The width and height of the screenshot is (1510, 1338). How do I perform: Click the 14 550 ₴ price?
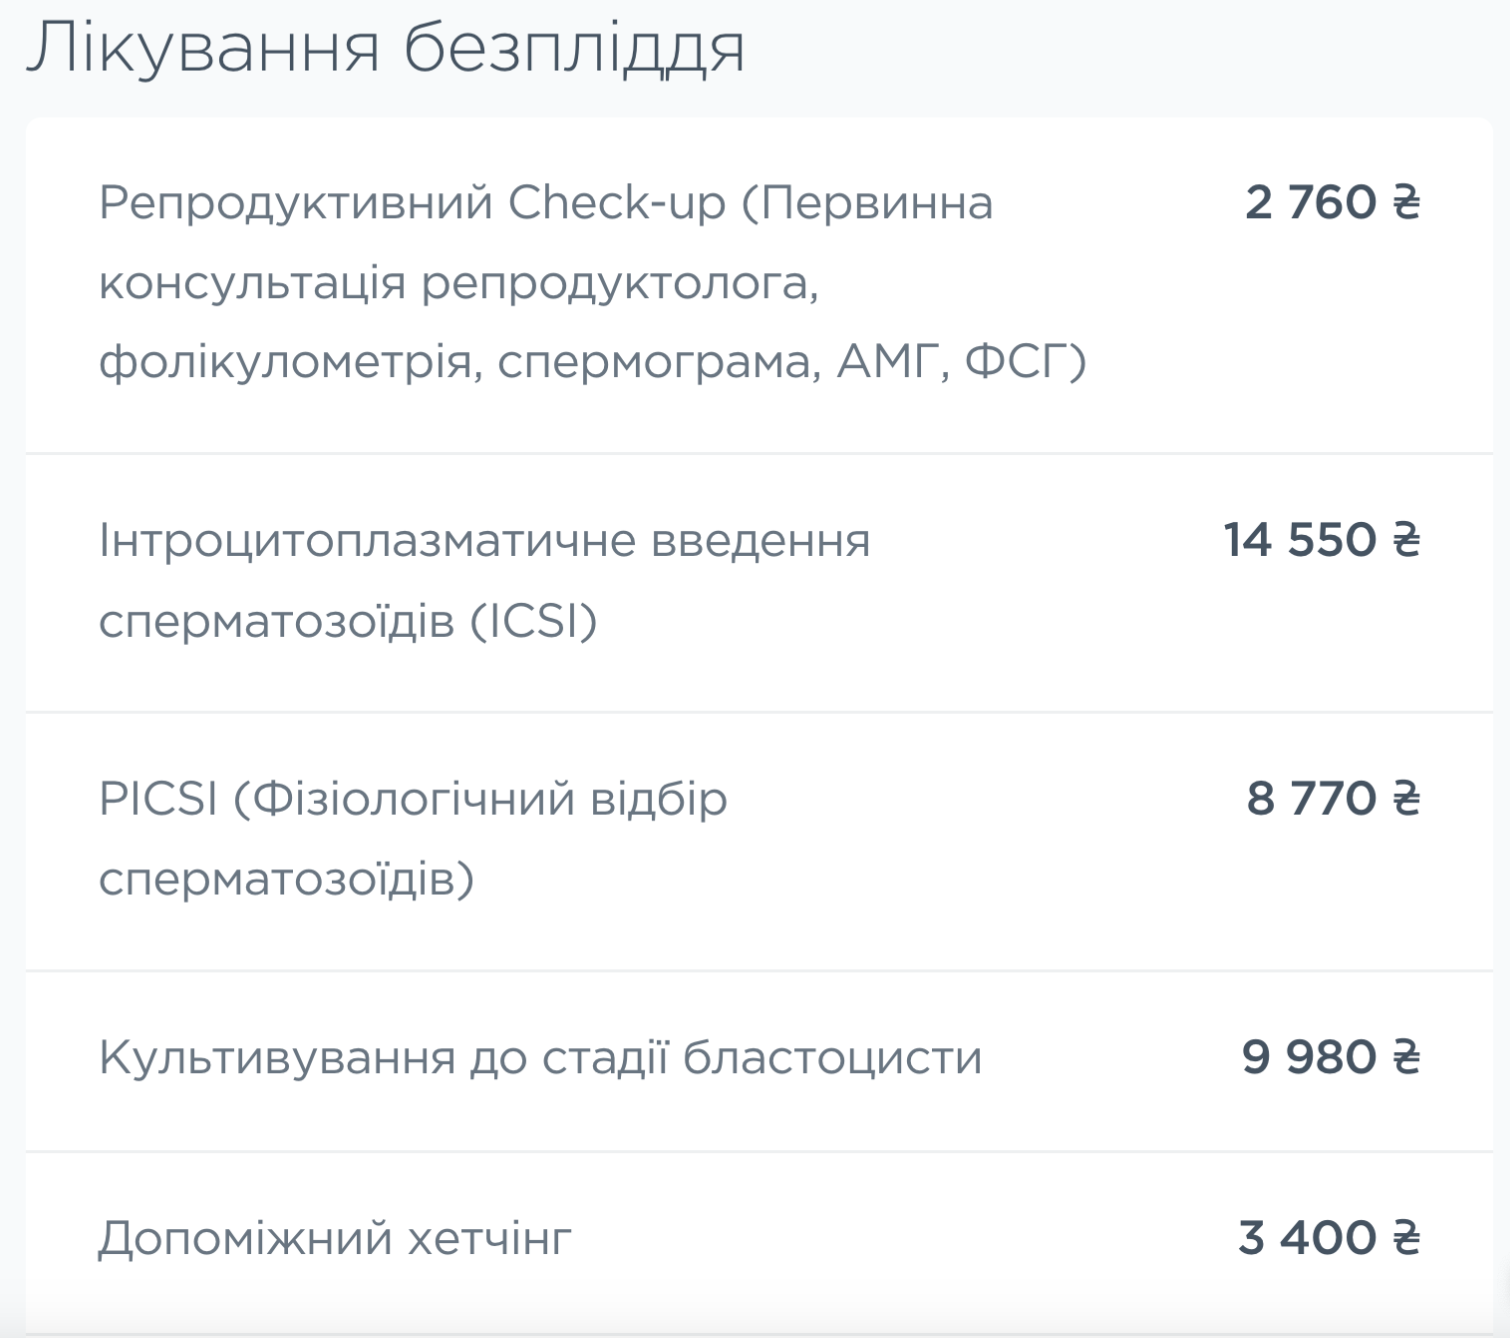point(1321,541)
